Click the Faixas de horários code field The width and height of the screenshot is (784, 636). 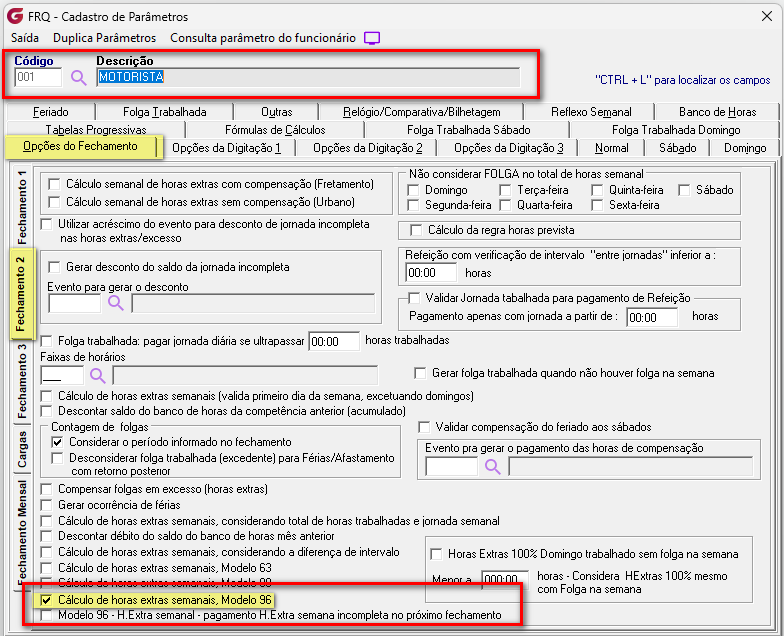pyautogui.click(x=62, y=376)
